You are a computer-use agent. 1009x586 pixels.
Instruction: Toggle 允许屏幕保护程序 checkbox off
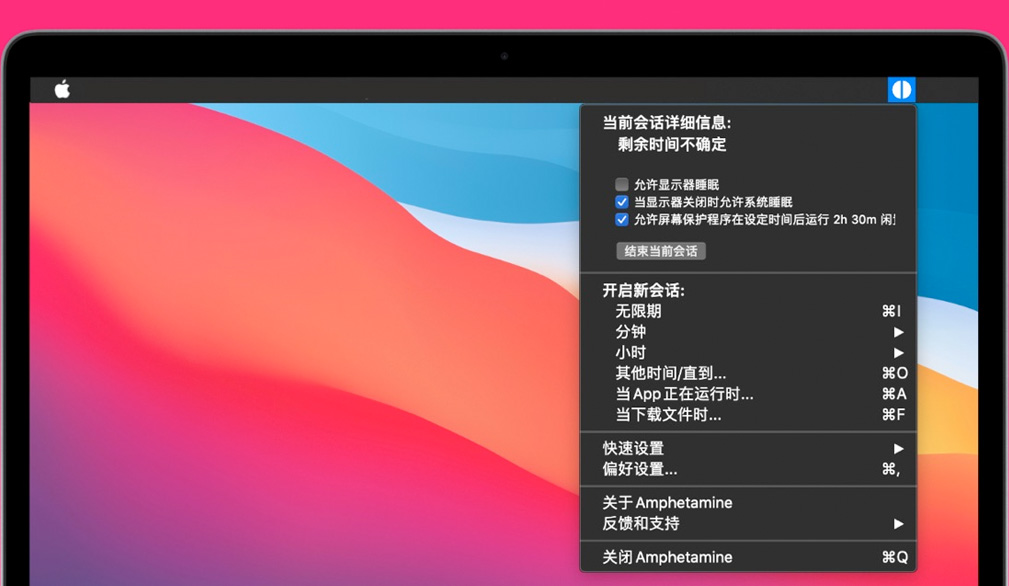click(622, 219)
